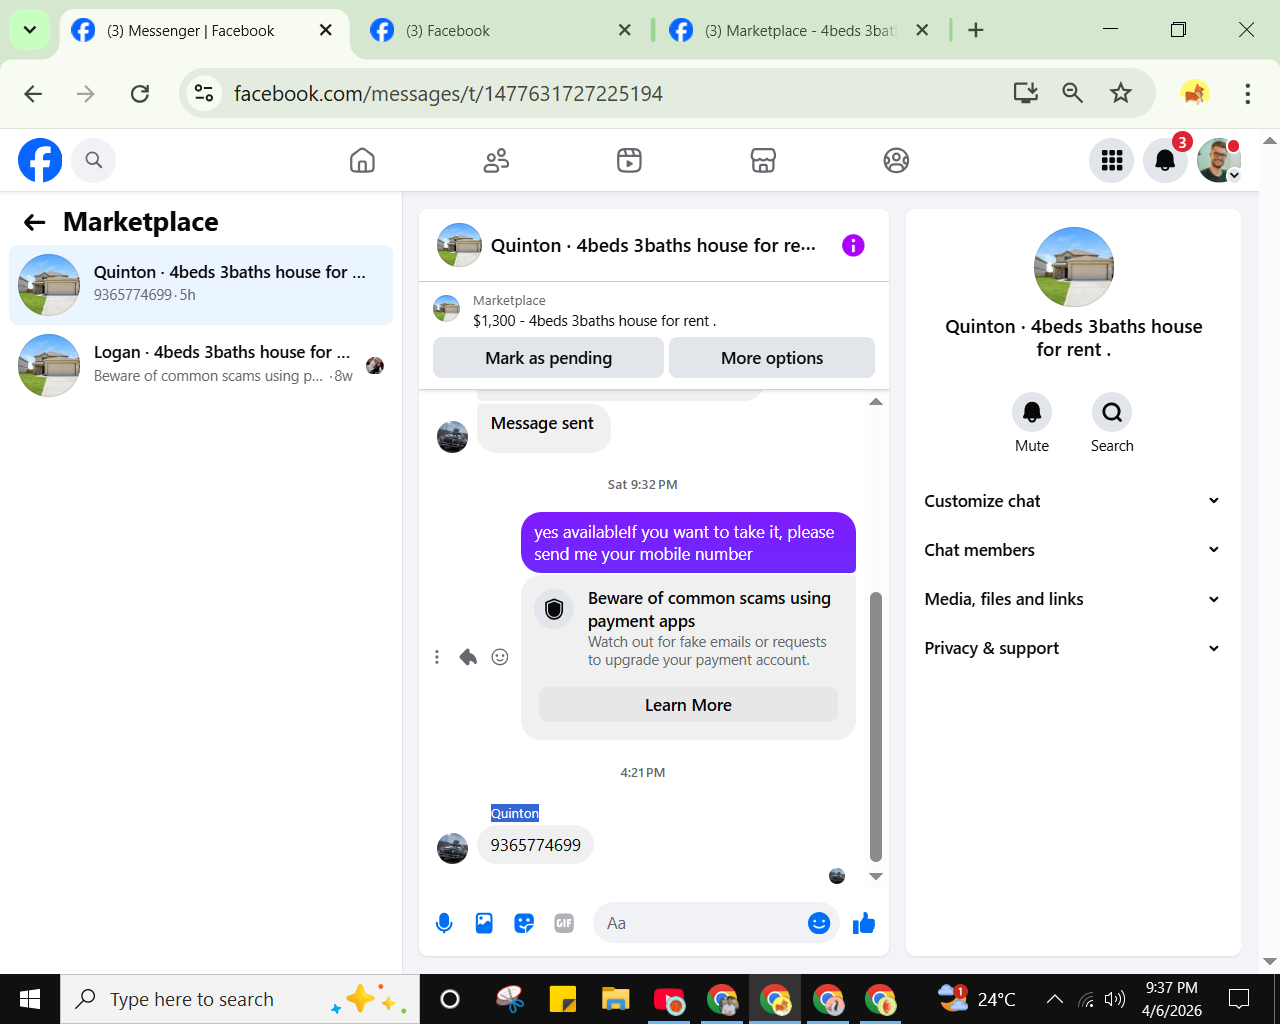This screenshot has width=1280, height=1024.
Task: Choose a GIF from the GIF icon
Action: [x=564, y=924]
